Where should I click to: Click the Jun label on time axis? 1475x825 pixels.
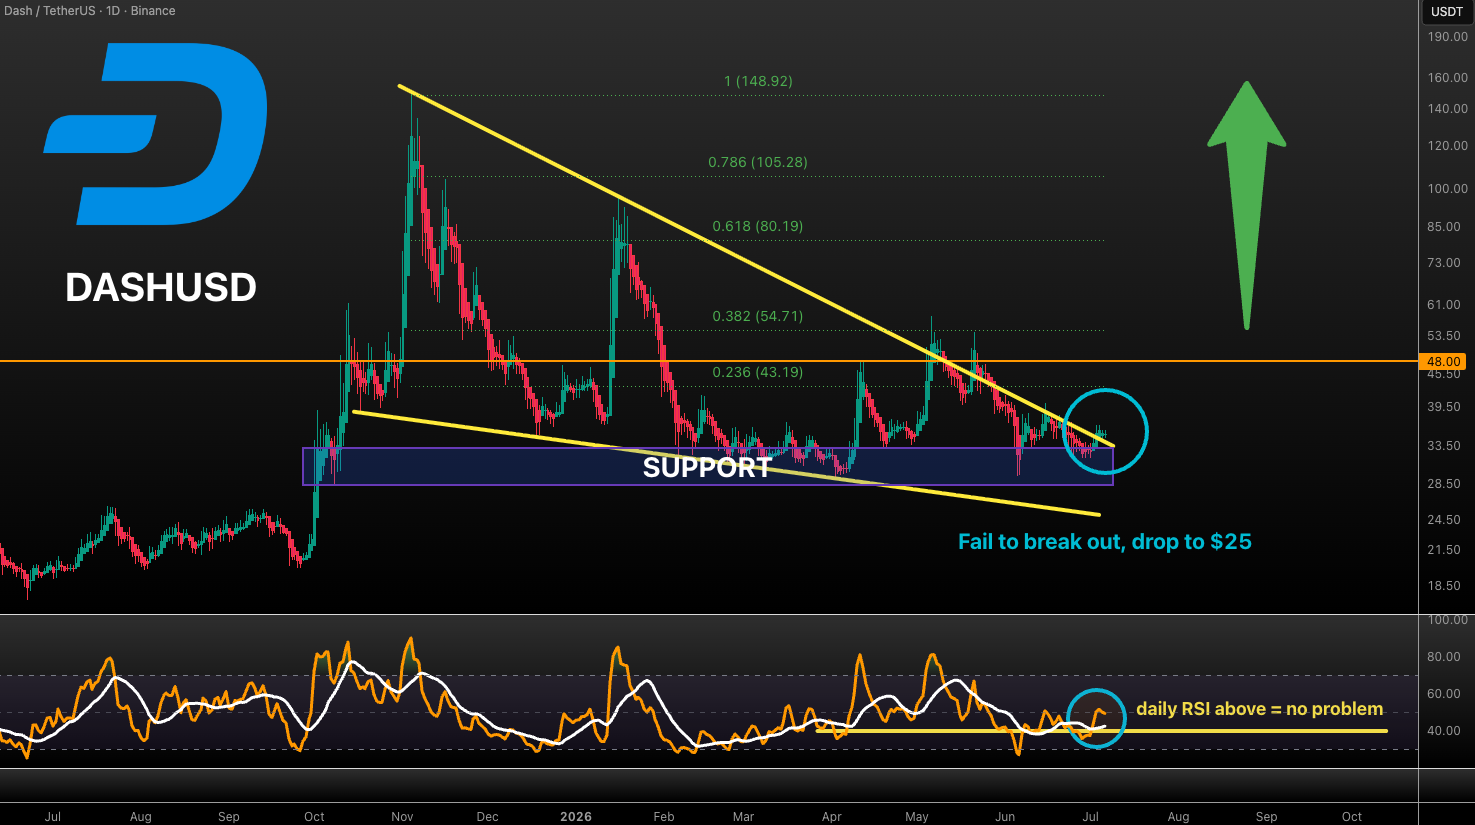(1005, 817)
